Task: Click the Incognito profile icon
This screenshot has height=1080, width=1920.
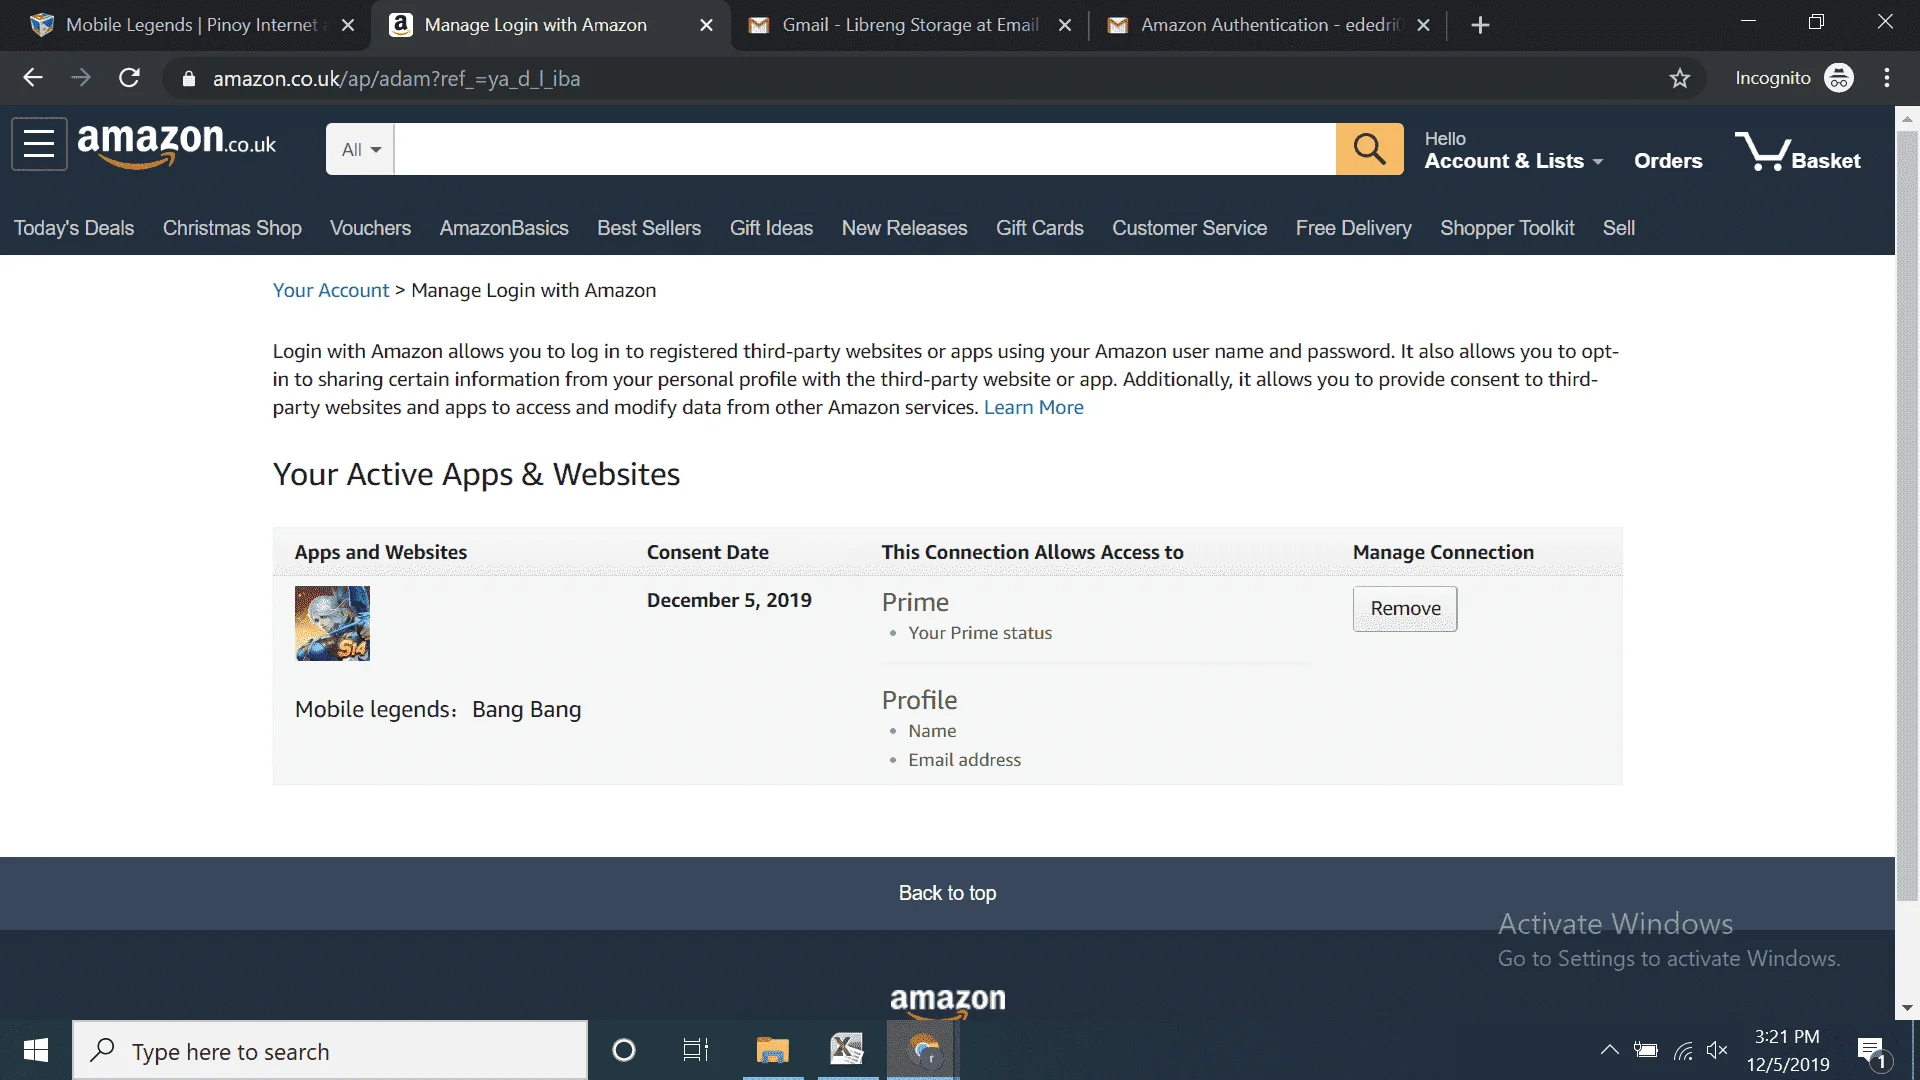Action: [x=1838, y=78]
